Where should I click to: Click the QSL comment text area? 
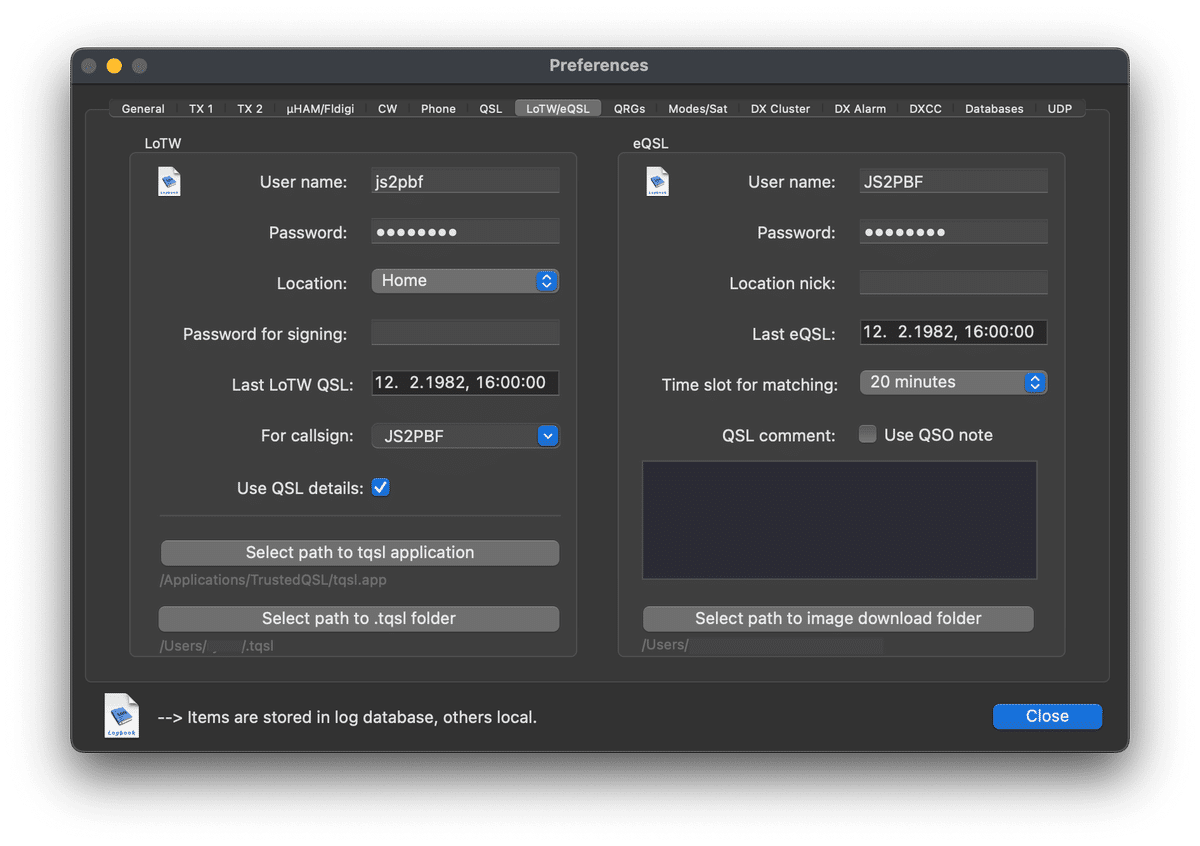(x=839, y=520)
